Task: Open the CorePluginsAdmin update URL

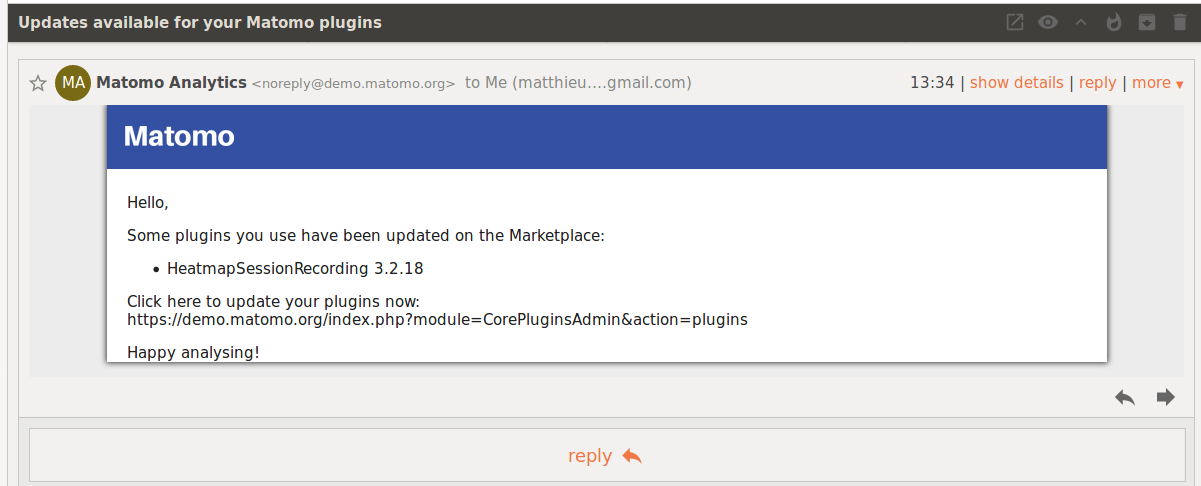Action: 437,320
